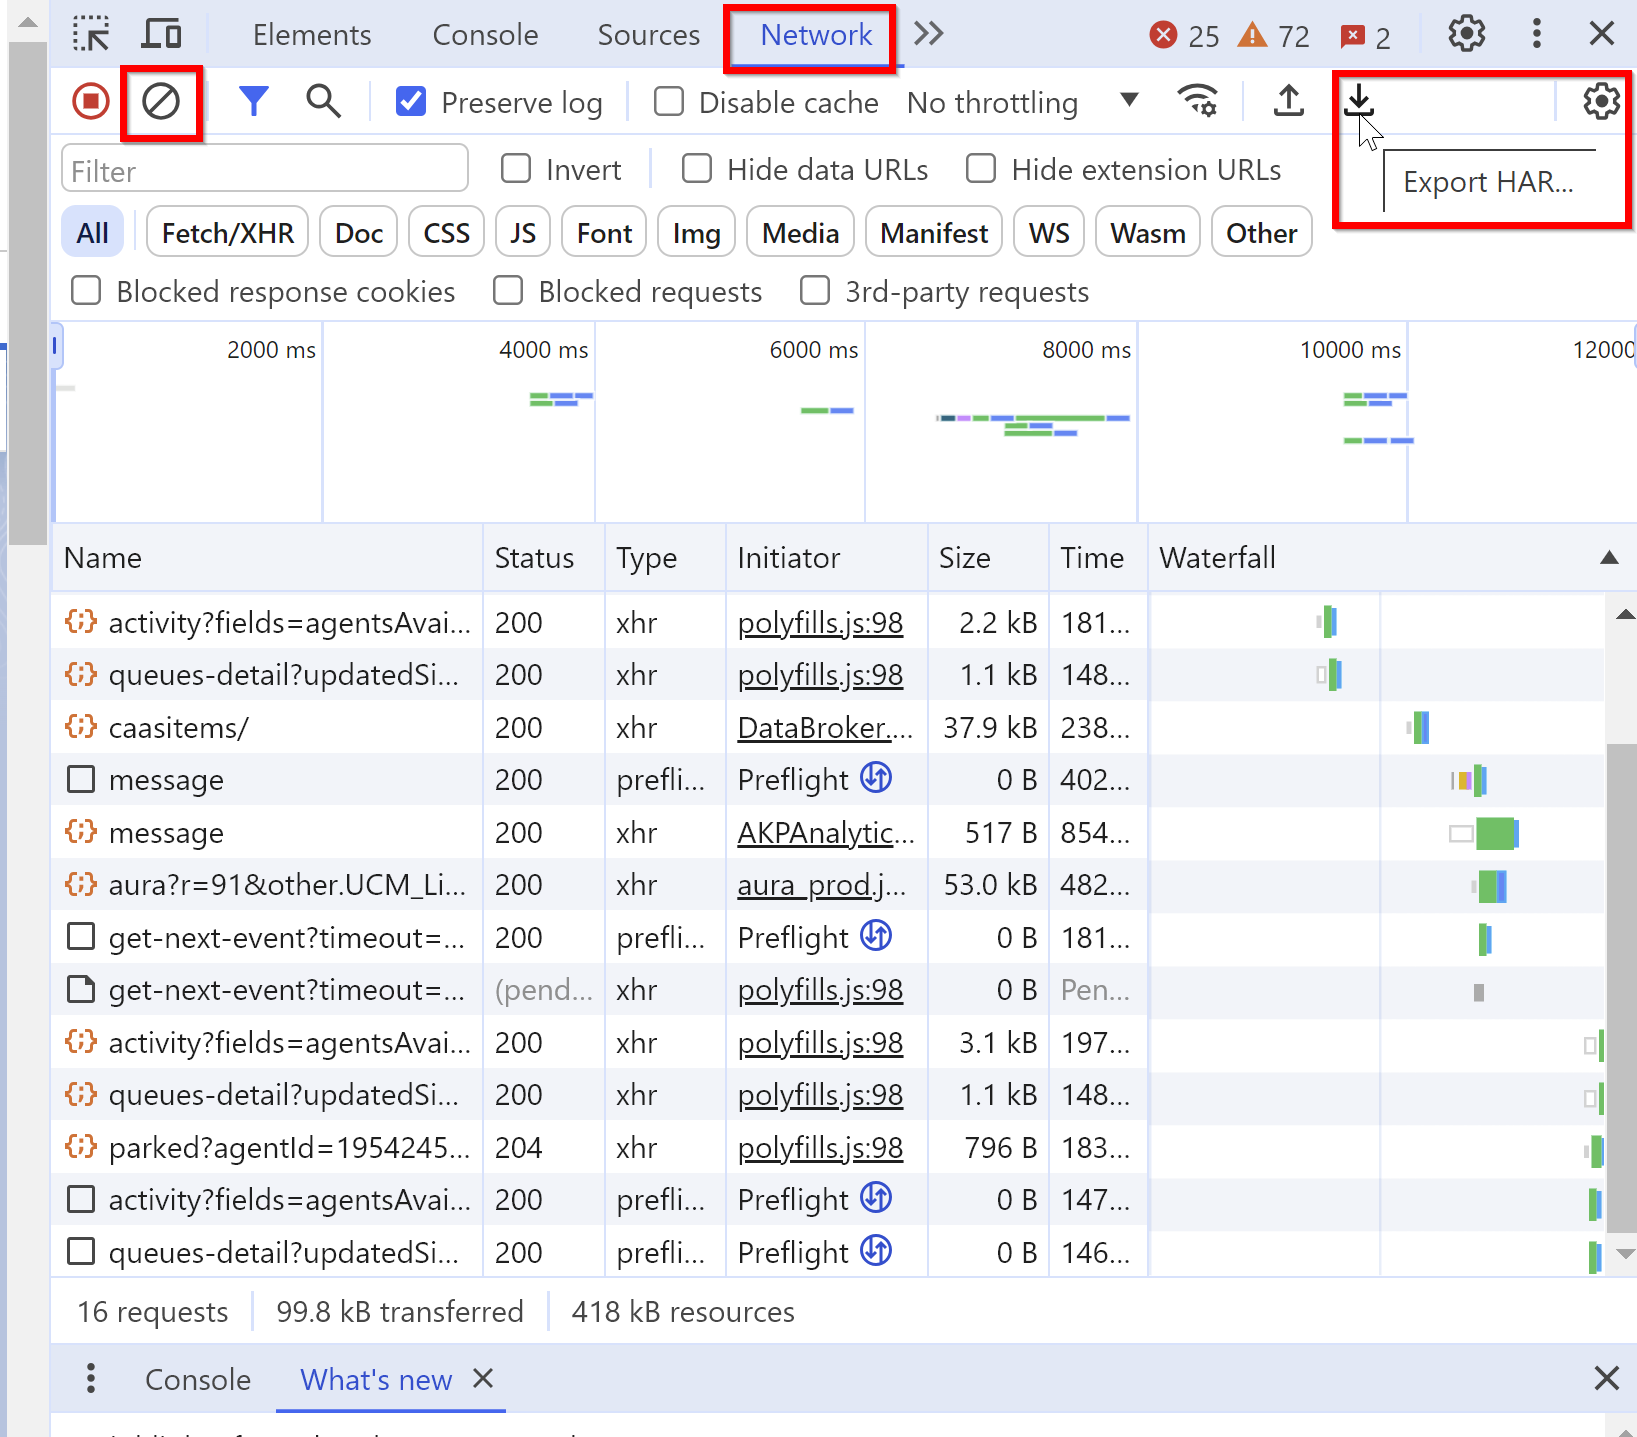Select the inspect element tool
Viewport: 1637px width, 1437px height.
[x=92, y=33]
